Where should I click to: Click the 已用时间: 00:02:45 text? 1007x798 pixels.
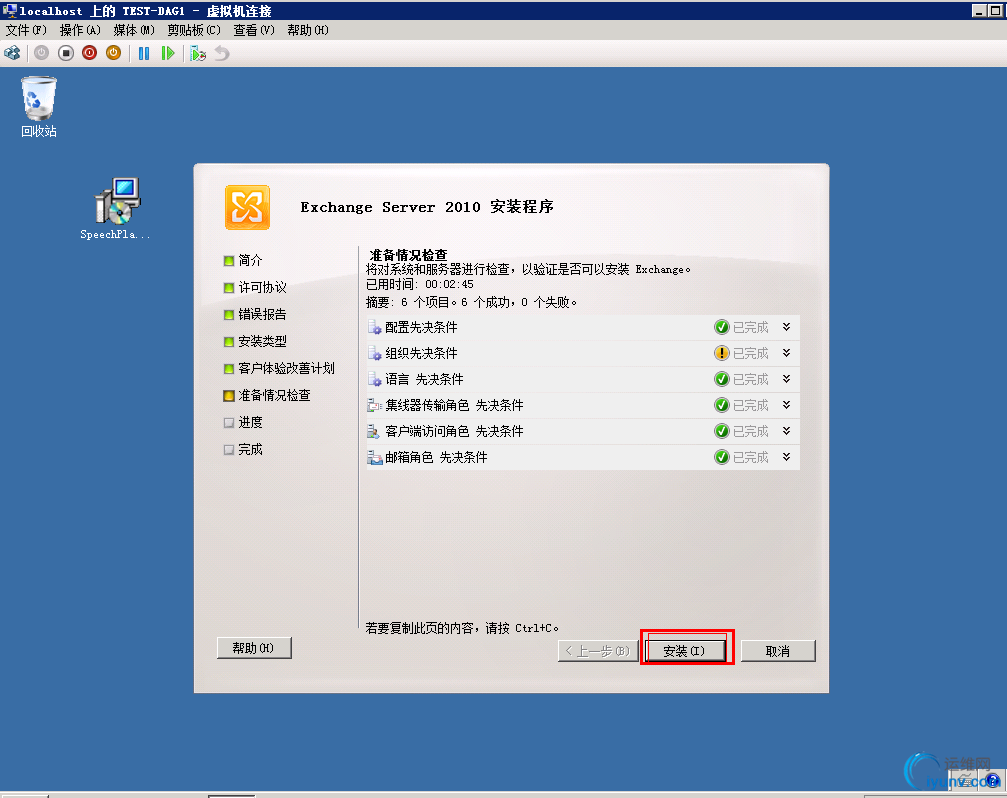[420, 284]
